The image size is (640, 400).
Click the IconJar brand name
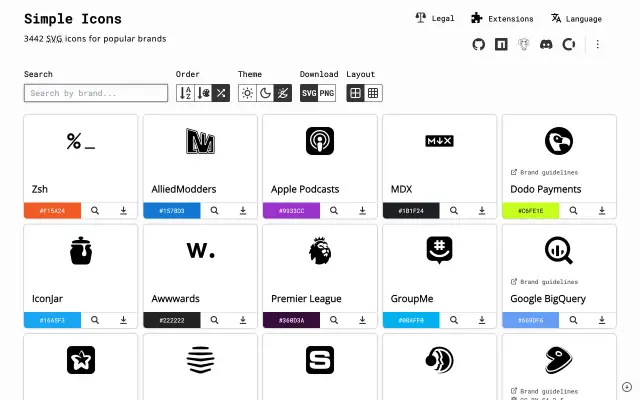point(47,298)
